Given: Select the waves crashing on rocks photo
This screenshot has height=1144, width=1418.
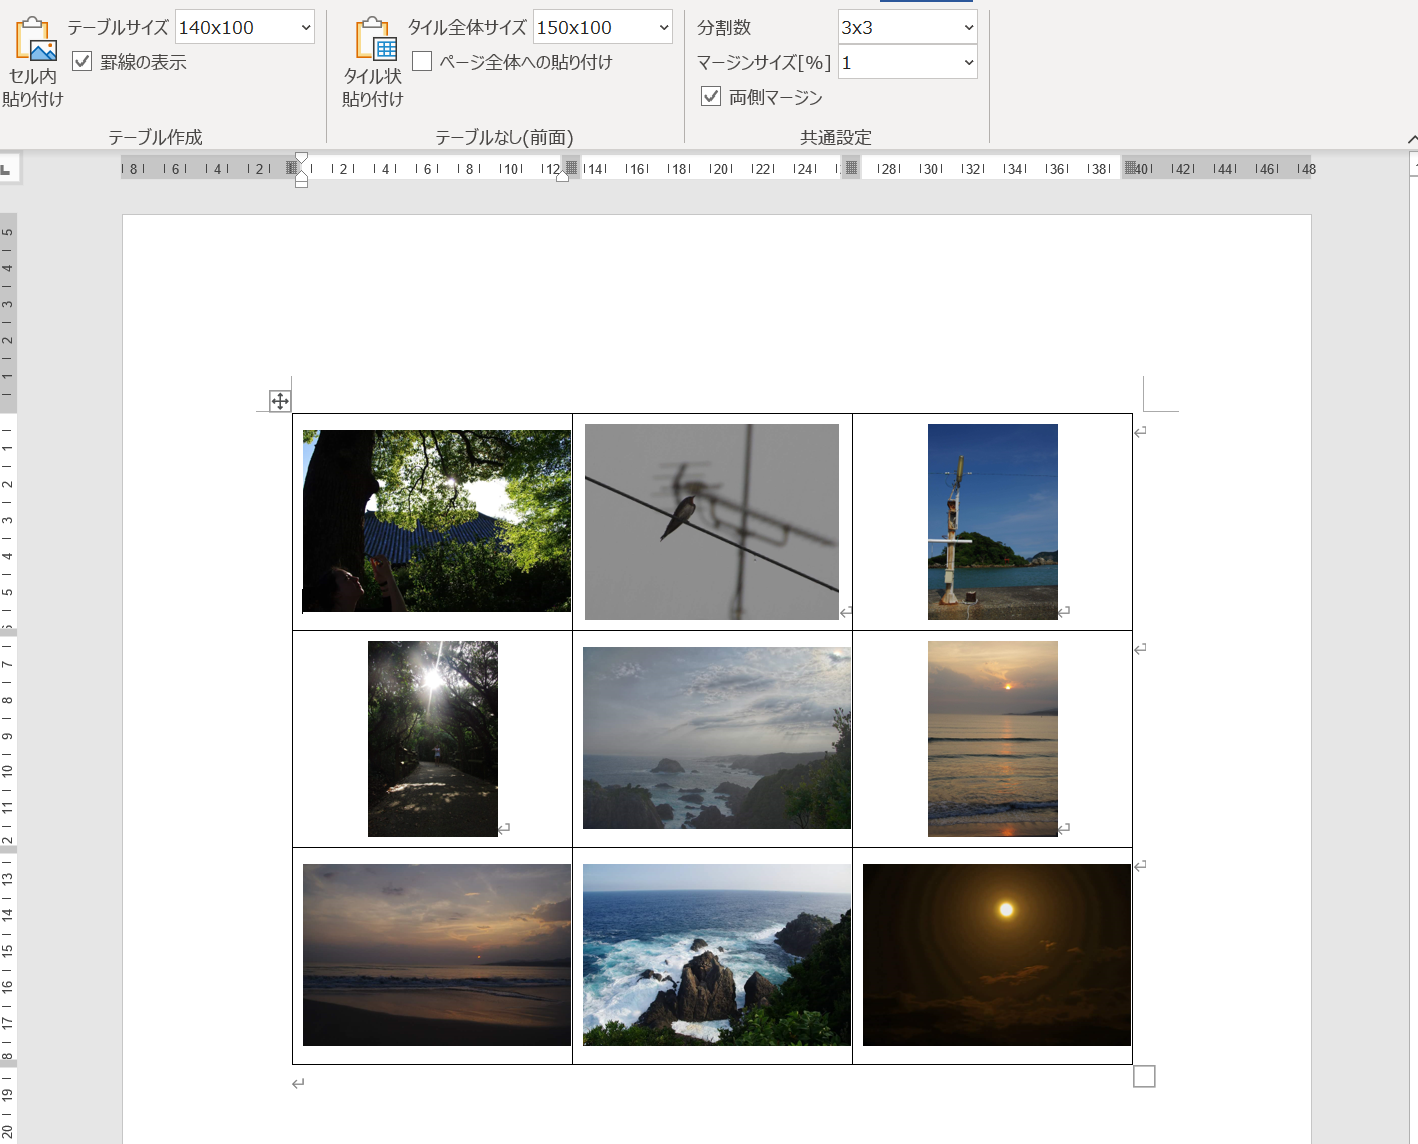Looking at the screenshot, I should pos(717,955).
